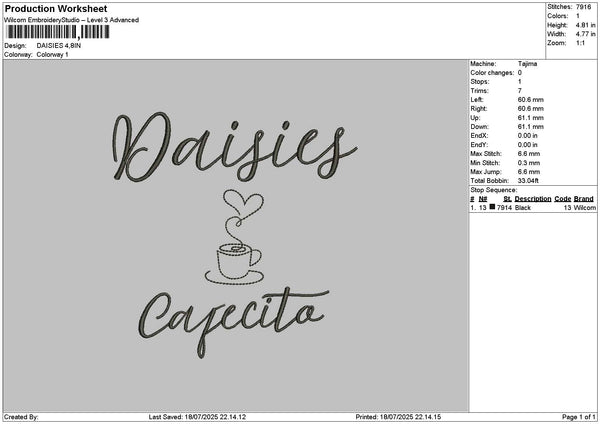The image size is (600, 424).
Task: Click the Cafecito script lettering
Action: coord(233,322)
